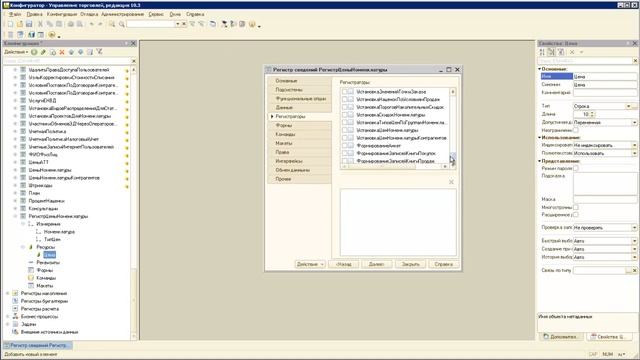Click the round yellow help icon on main toolbar
The image size is (640, 360).
pyautogui.click(x=252, y=24)
